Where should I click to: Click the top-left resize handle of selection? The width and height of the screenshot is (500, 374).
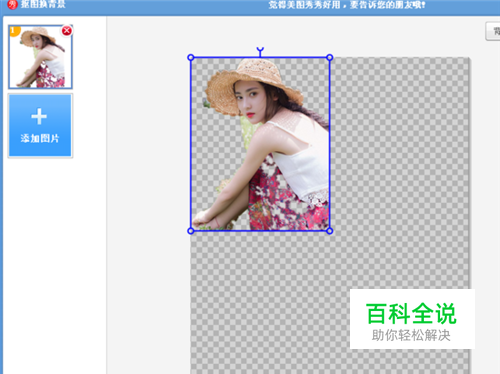click(191, 57)
